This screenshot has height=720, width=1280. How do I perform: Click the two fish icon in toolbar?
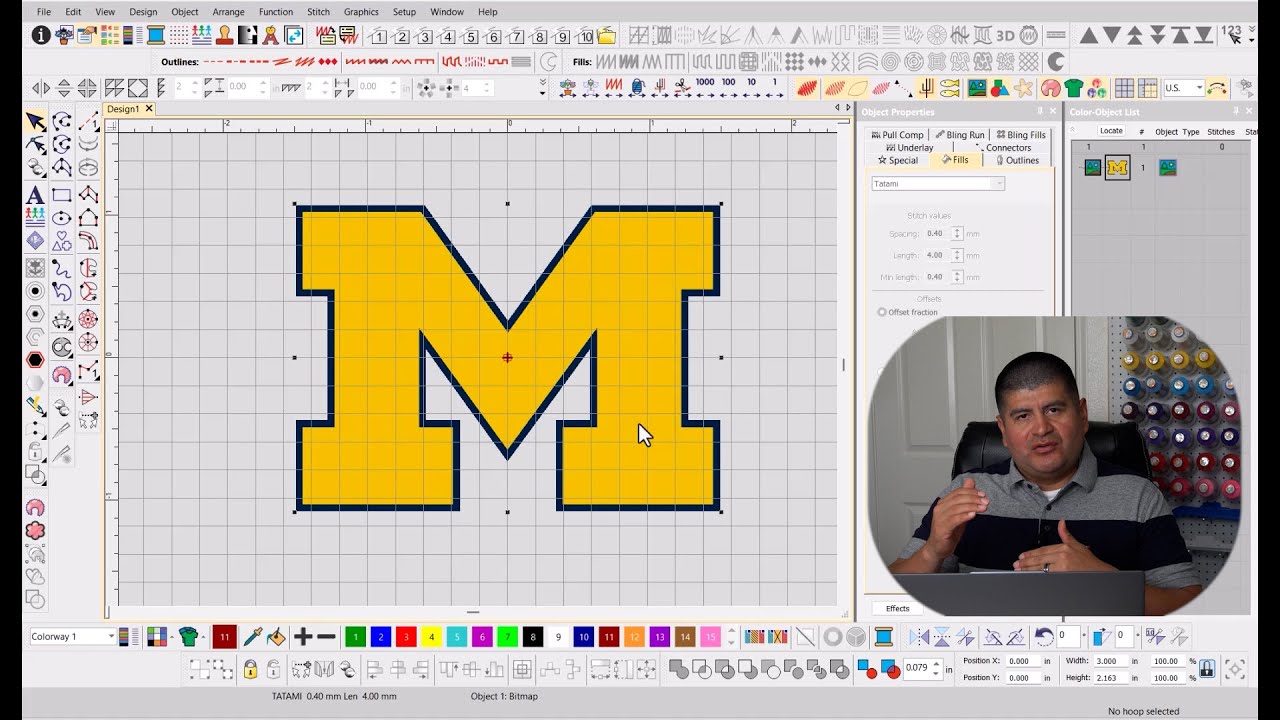(949, 88)
